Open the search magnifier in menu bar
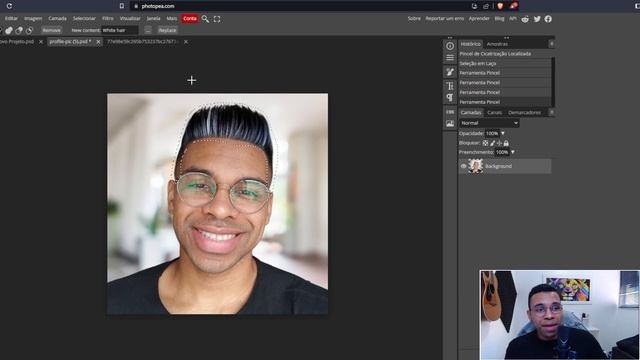This screenshot has width=640, height=360. pyautogui.click(x=205, y=19)
